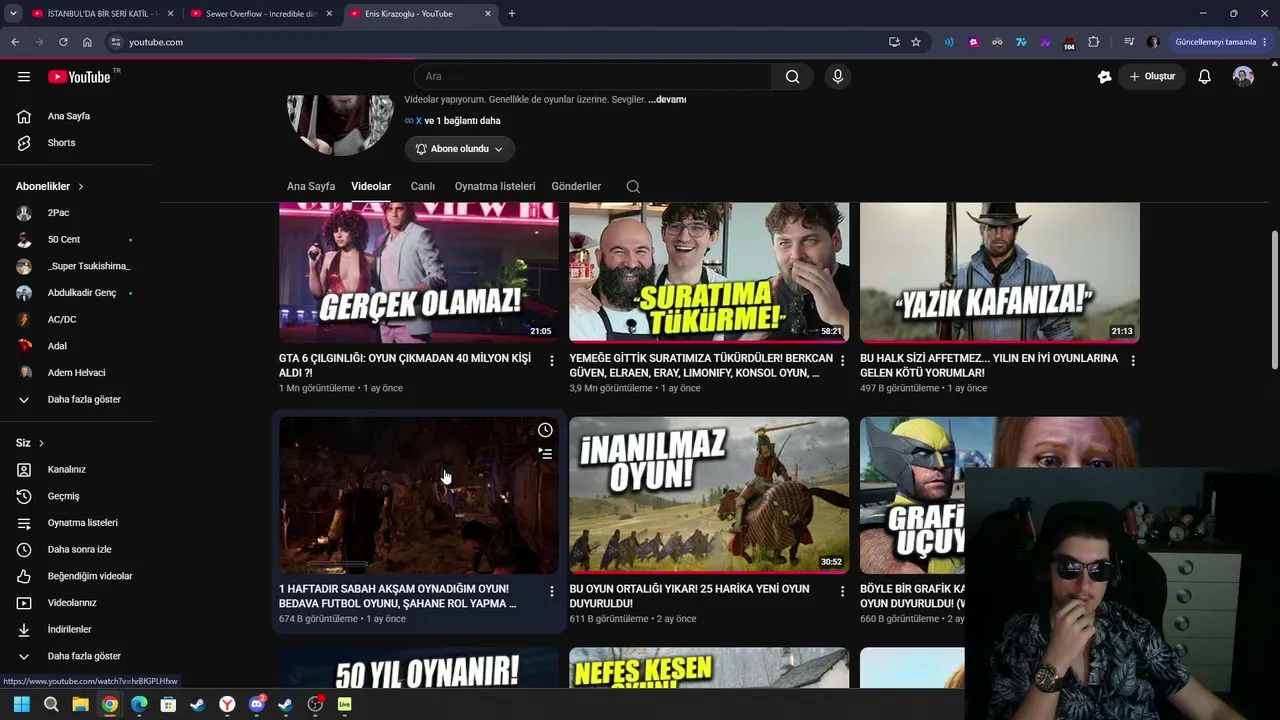The width and height of the screenshot is (1280, 720).
Task: Play the İNANILMAZ OYUN thumbnail video
Action: 709,496
